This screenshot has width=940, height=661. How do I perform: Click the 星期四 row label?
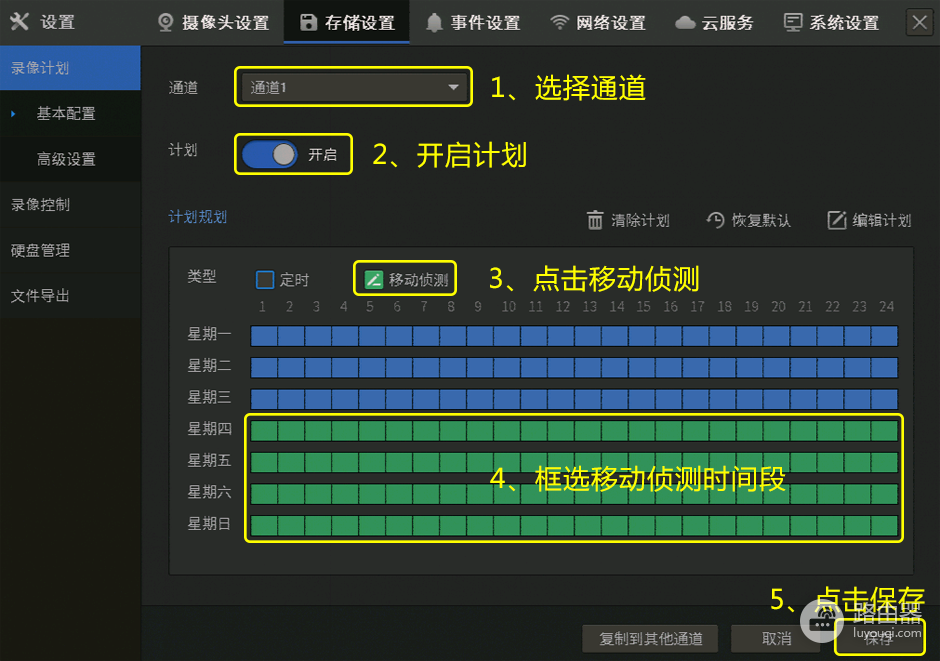tap(209, 428)
